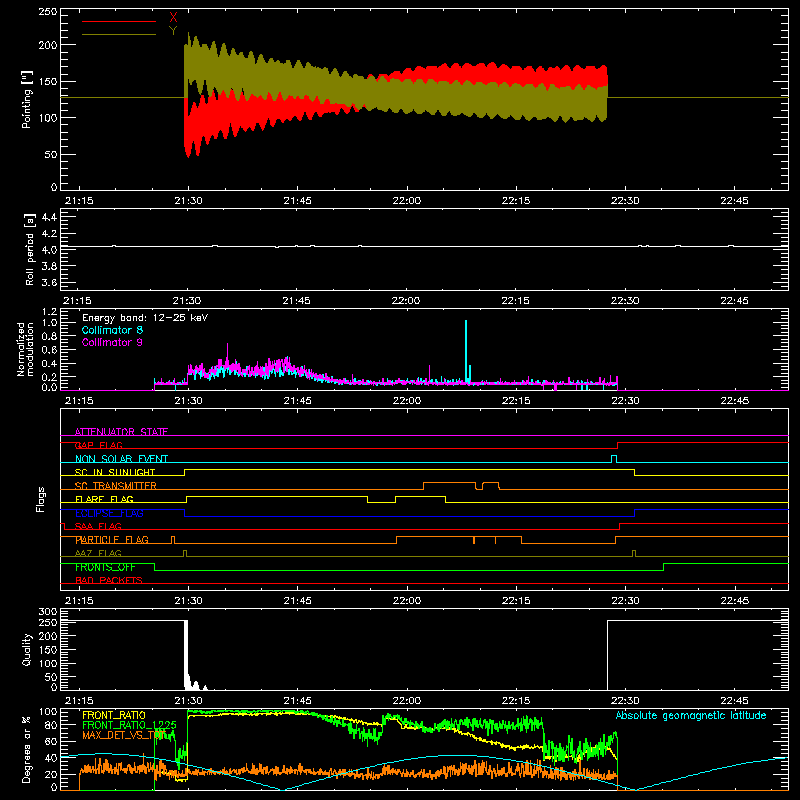
Task: Select the AAZ_FLAG label
Action: click(x=98, y=553)
